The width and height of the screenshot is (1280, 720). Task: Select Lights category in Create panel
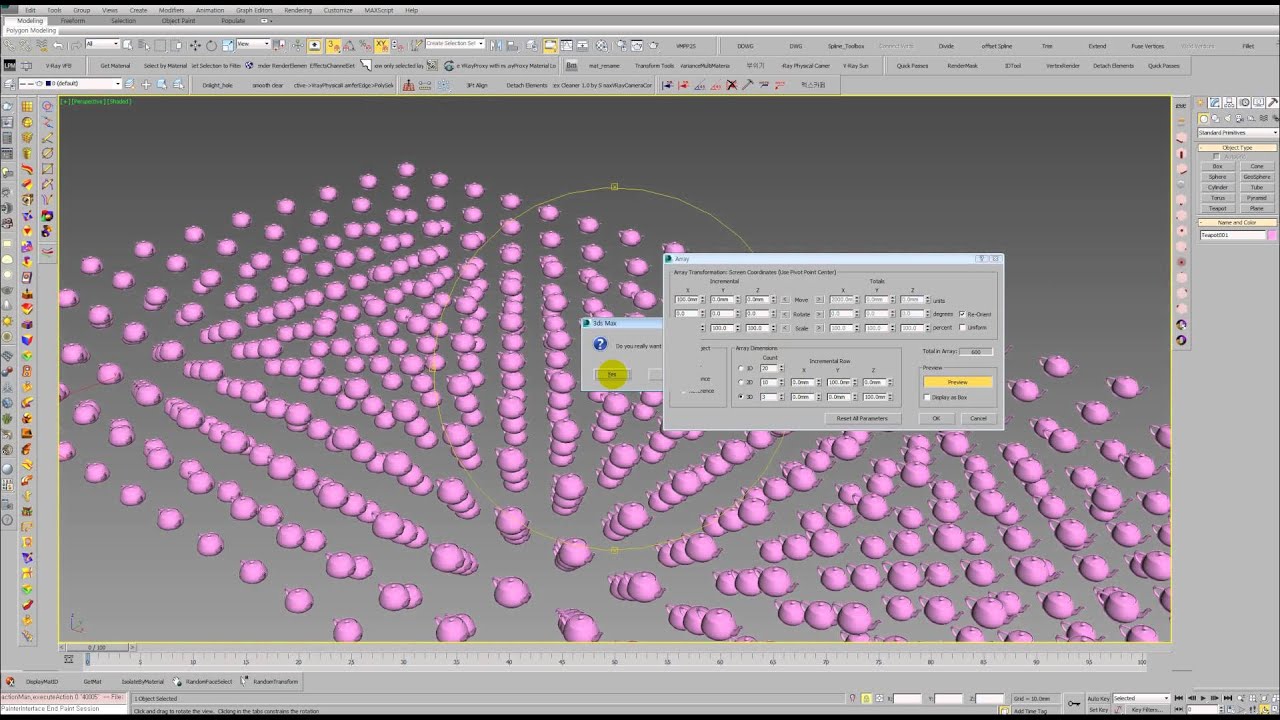pos(1228,118)
